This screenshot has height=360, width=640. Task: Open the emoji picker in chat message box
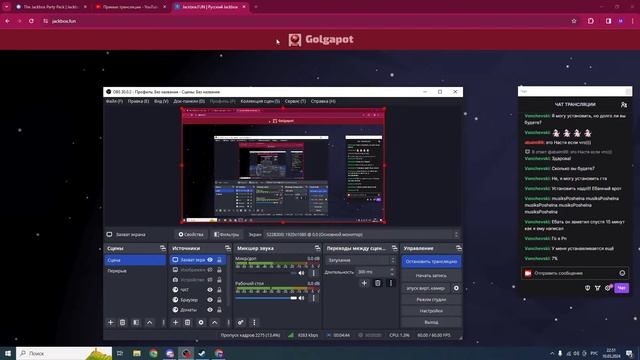pos(622,273)
